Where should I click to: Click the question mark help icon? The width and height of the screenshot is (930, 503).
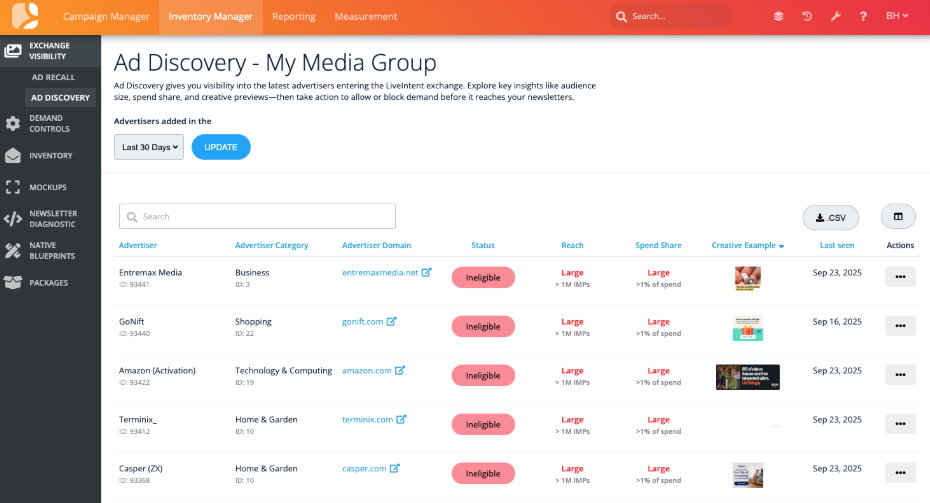point(863,17)
